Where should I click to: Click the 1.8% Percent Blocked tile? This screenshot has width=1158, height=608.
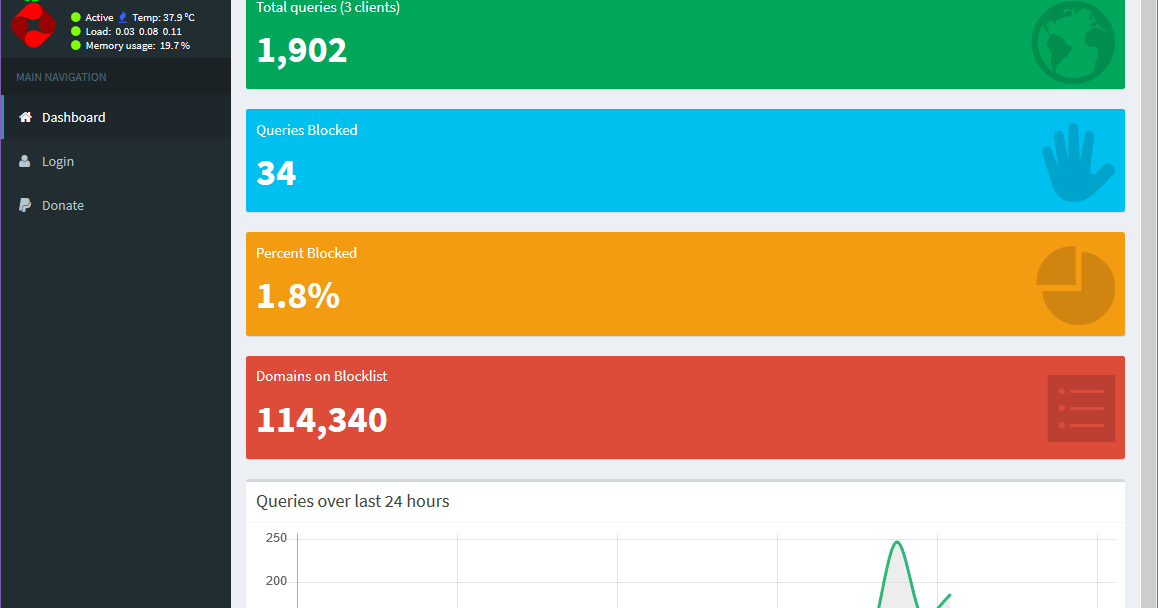(x=298, y=296)
